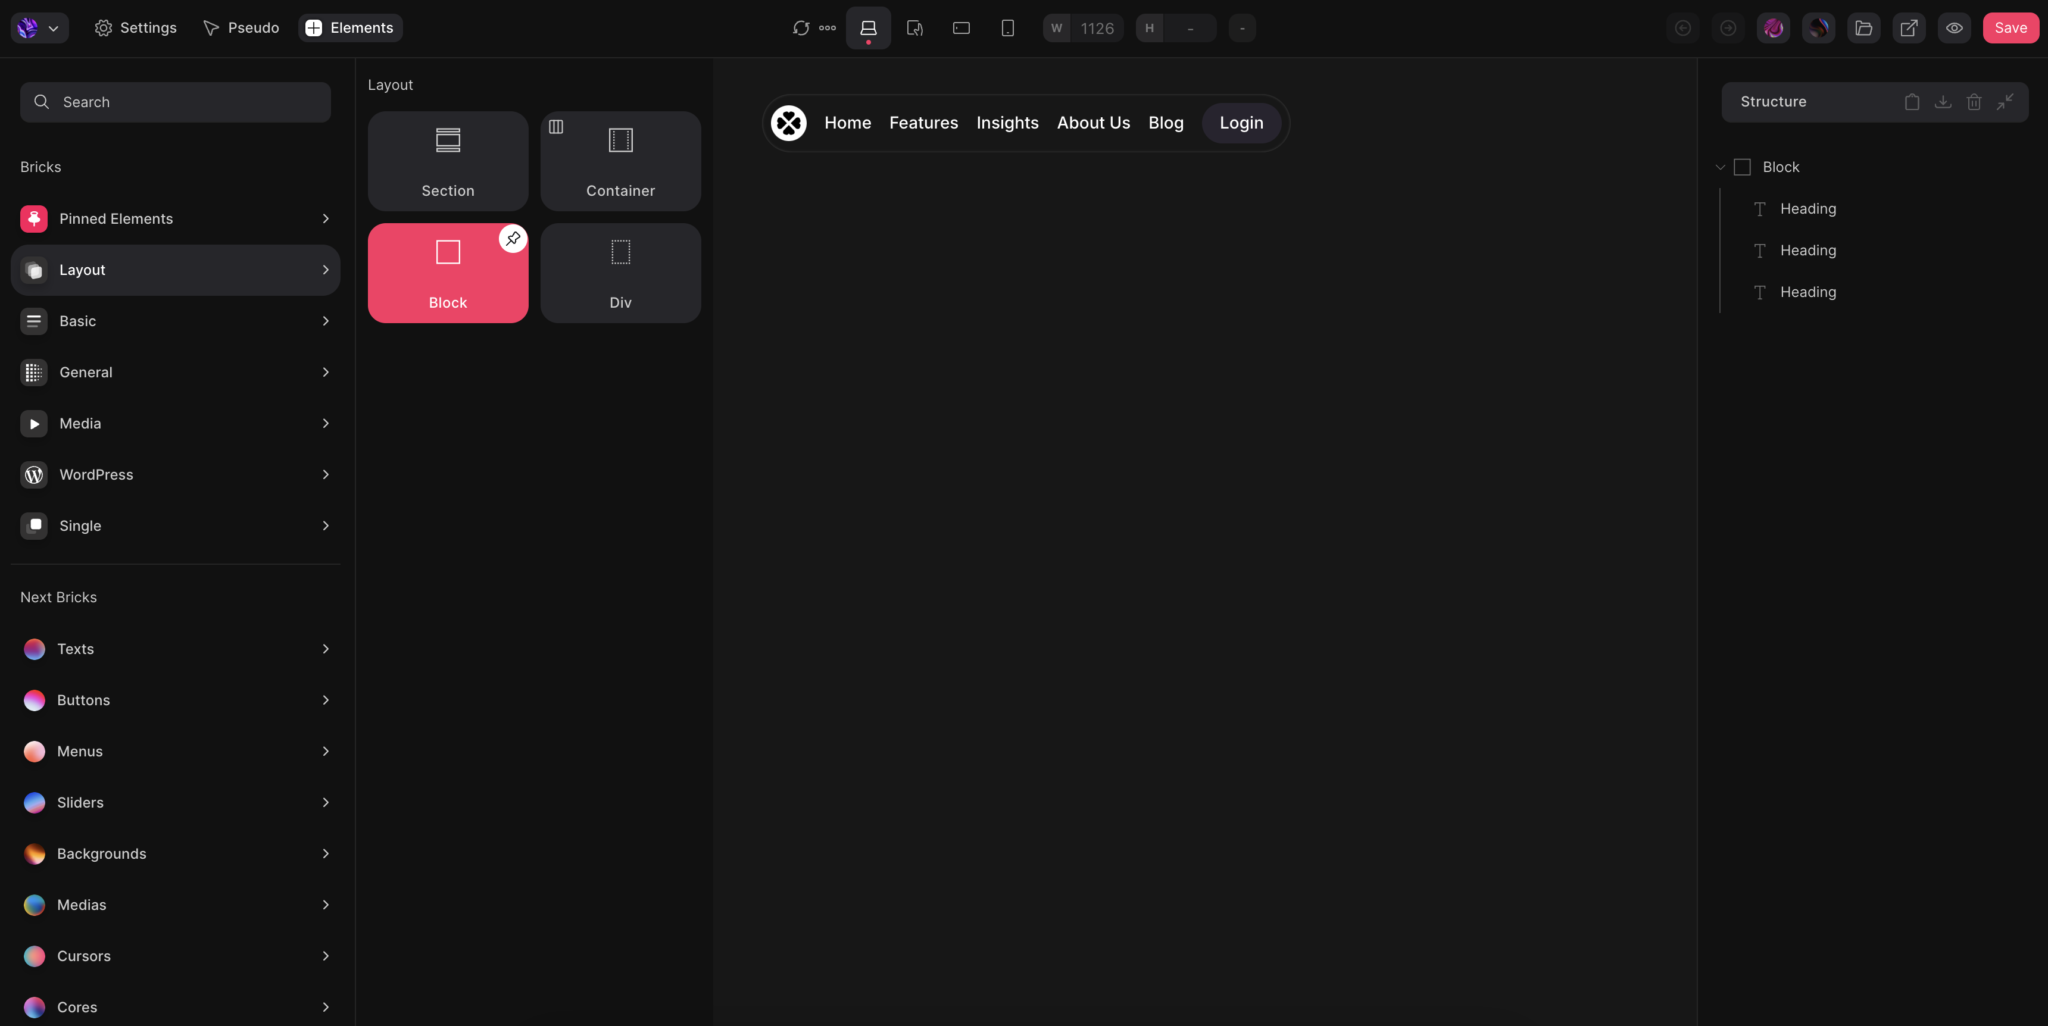Collapse the Block tree item
The width and height of the screenshot is (2048, 1026).
[1720, 167]
